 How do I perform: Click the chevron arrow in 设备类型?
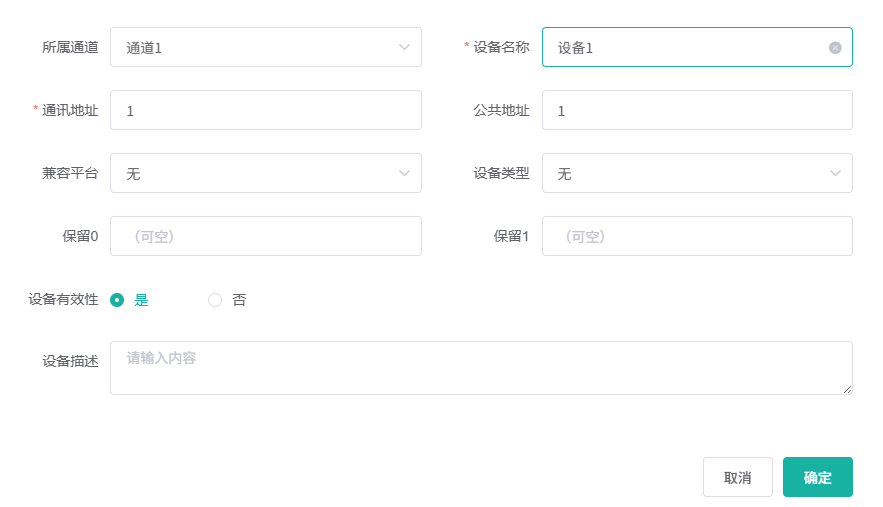coord(835,173)
